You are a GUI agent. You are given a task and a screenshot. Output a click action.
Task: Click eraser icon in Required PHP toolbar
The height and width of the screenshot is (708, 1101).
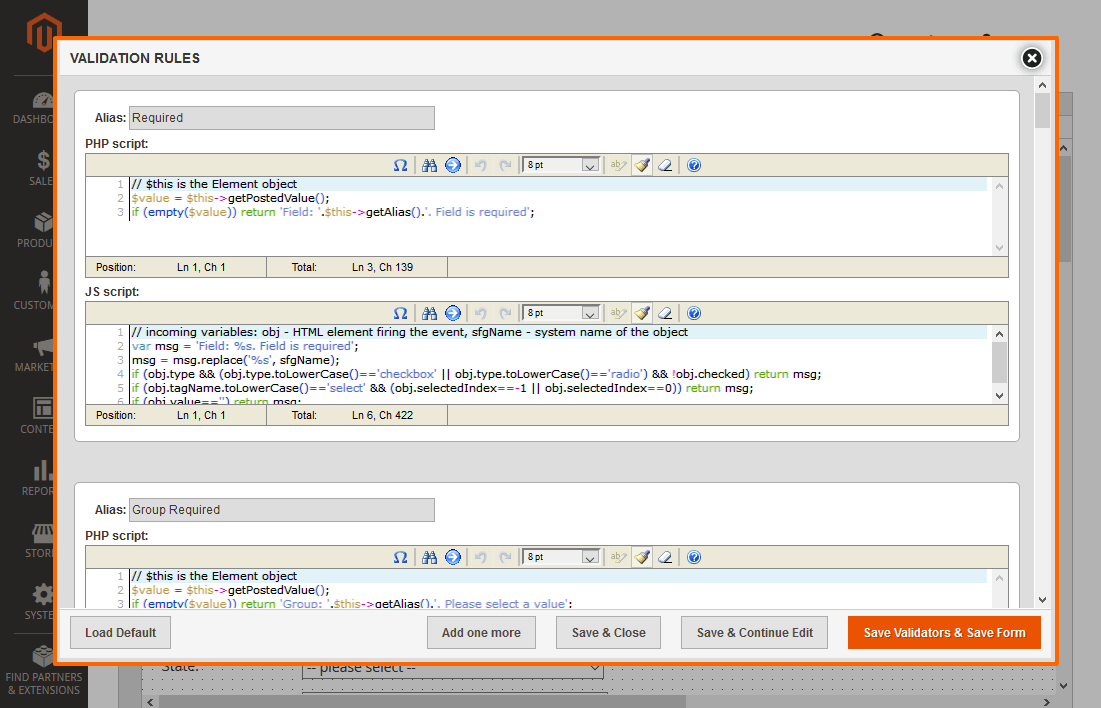click(666, 165)
